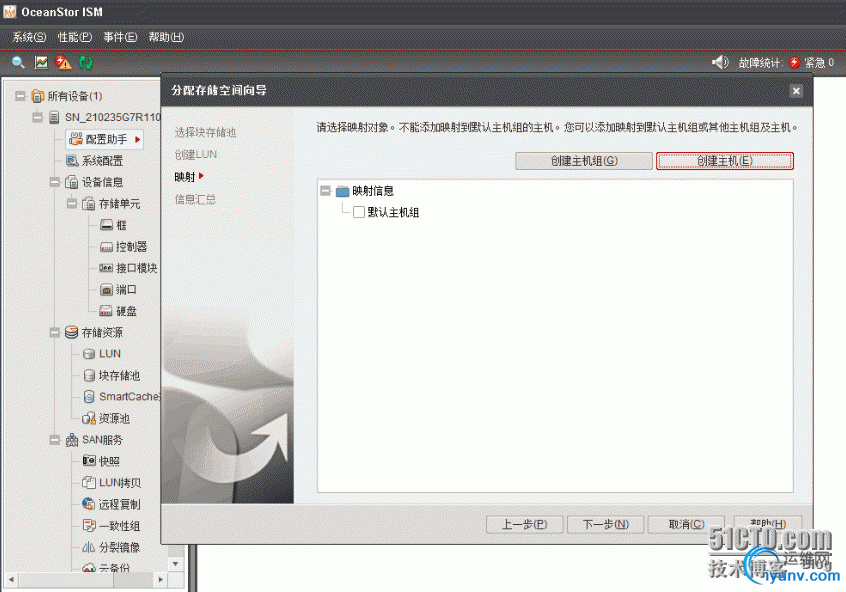Collapse the 映射信息 tree node
Image resolution: width=846 pixels, height=592 pixels.
click(x=325, y=190)
